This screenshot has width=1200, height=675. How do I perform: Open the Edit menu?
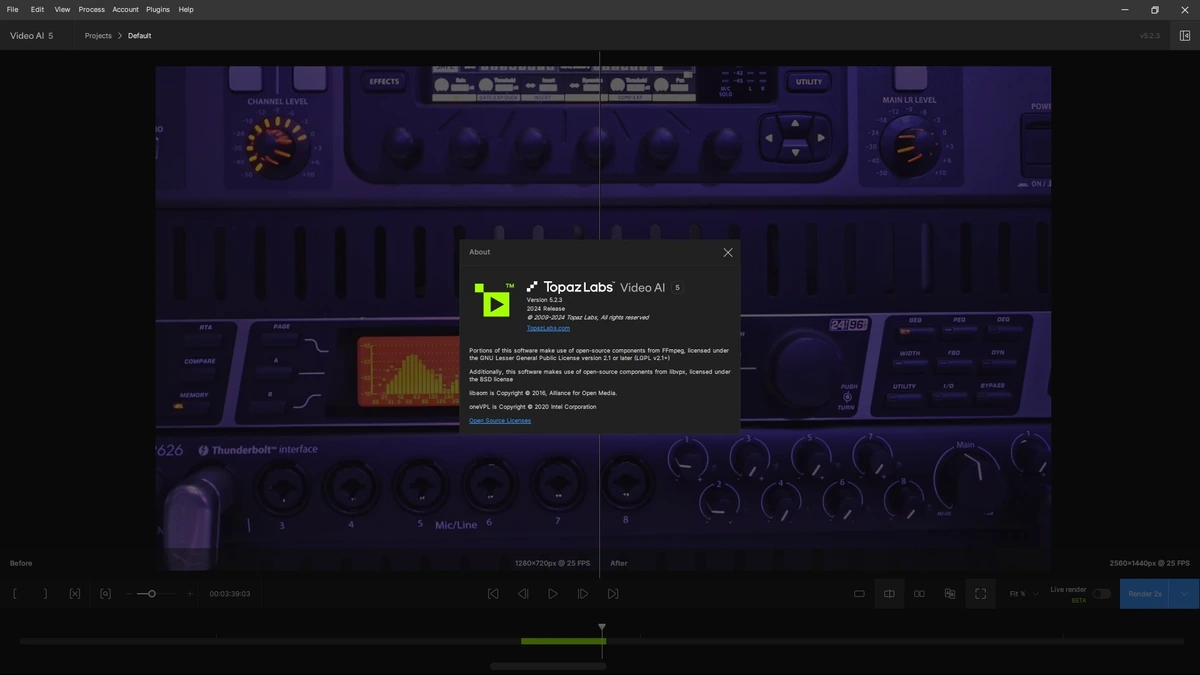click(37, 9)
